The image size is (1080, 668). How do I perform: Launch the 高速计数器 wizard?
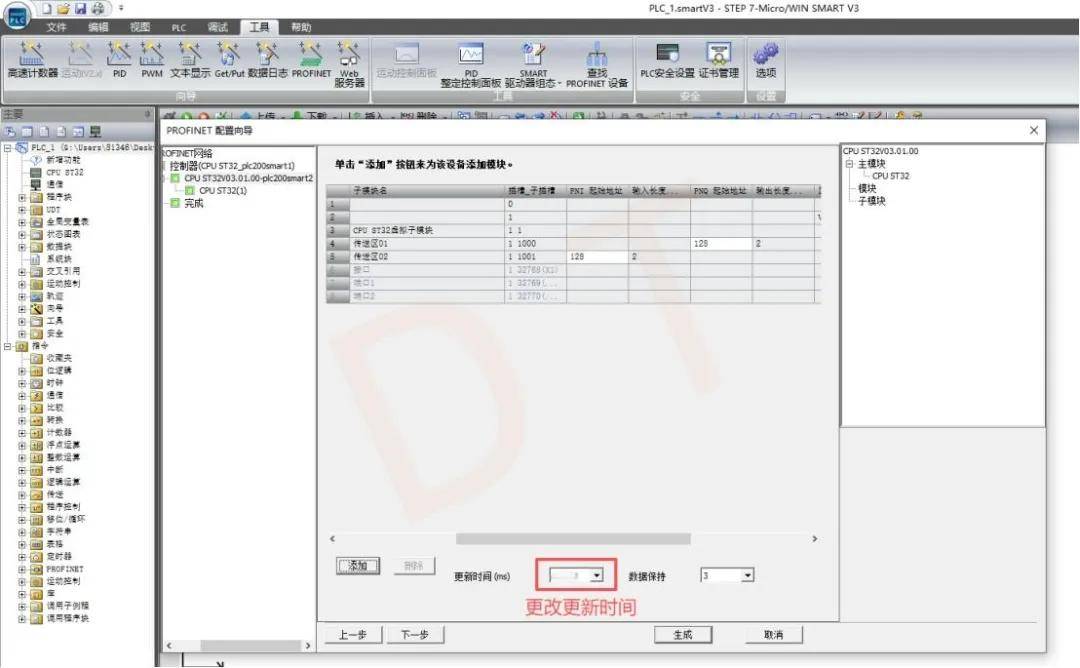[x=32, y=60]
